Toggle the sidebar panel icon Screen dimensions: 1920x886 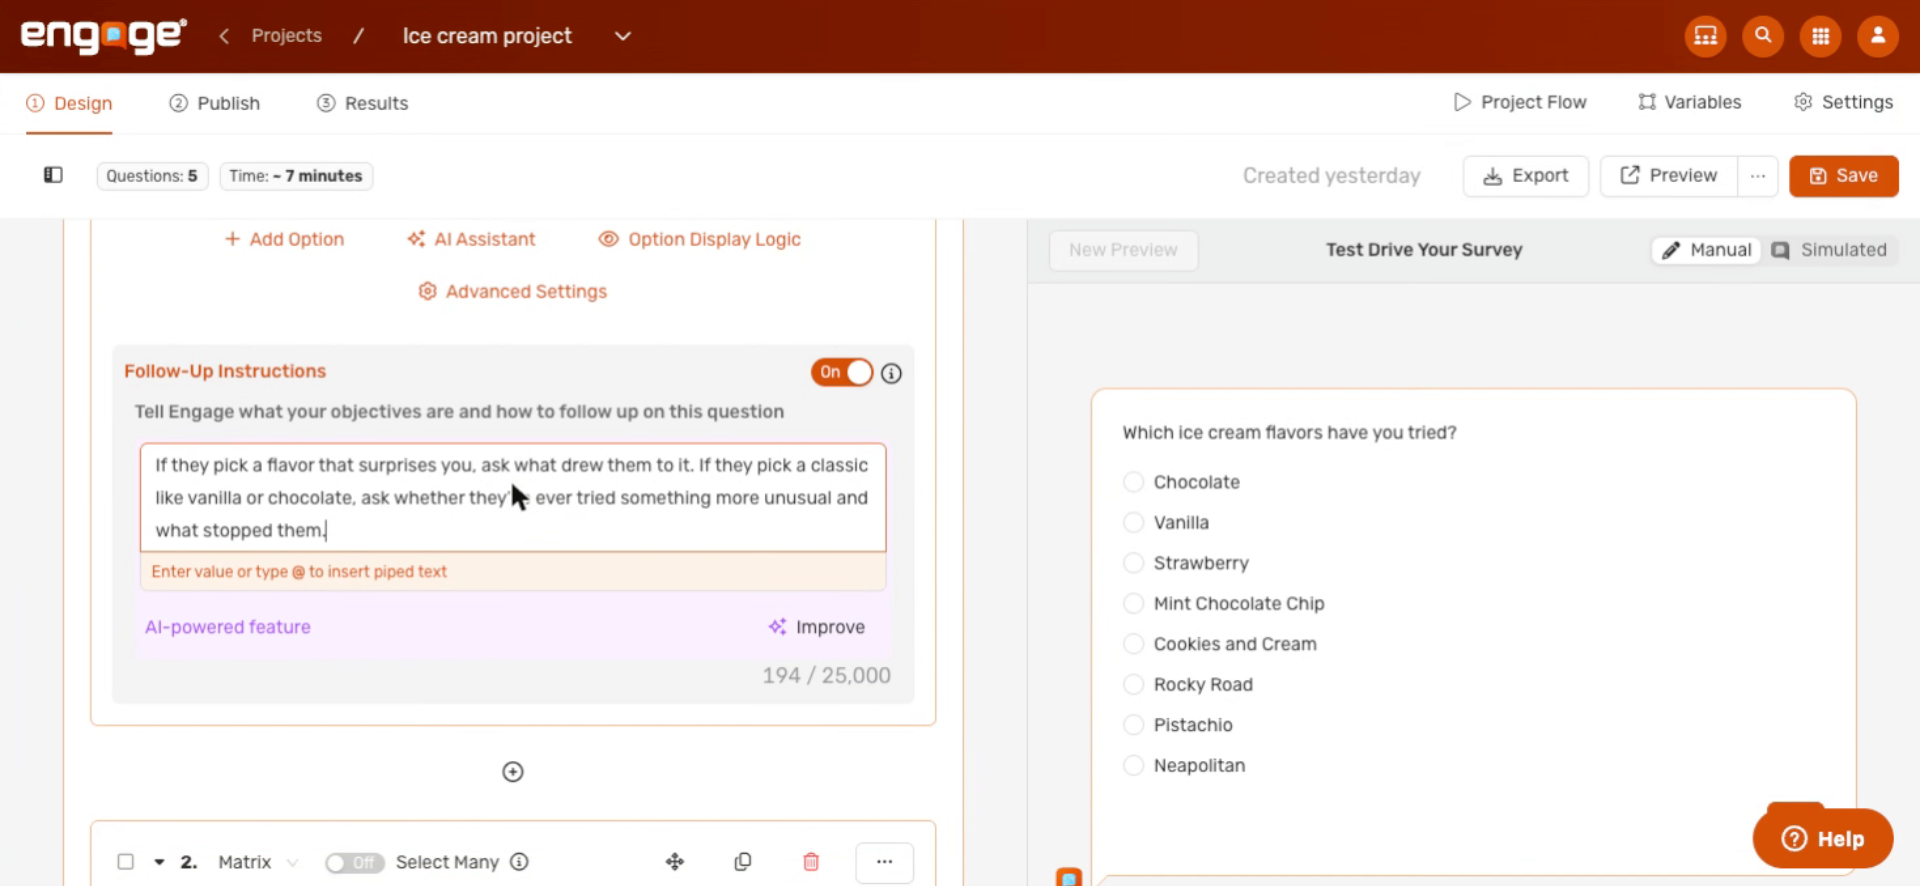pos(53,175)
